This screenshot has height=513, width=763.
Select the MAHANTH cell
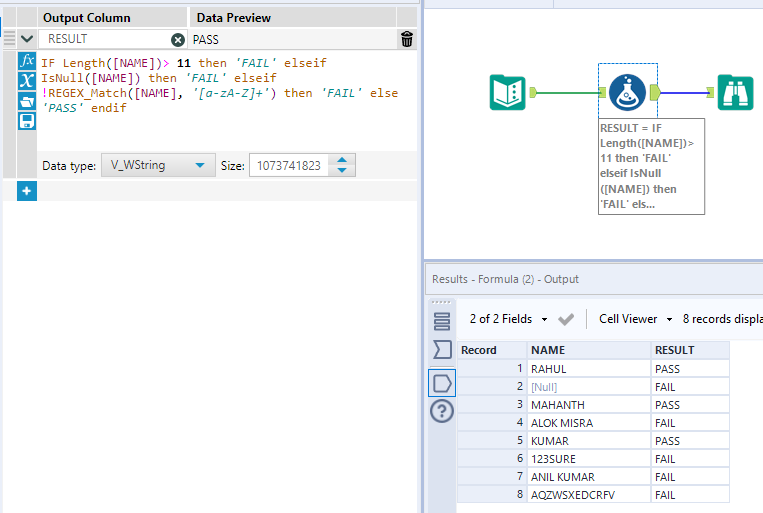pos(589,405)
